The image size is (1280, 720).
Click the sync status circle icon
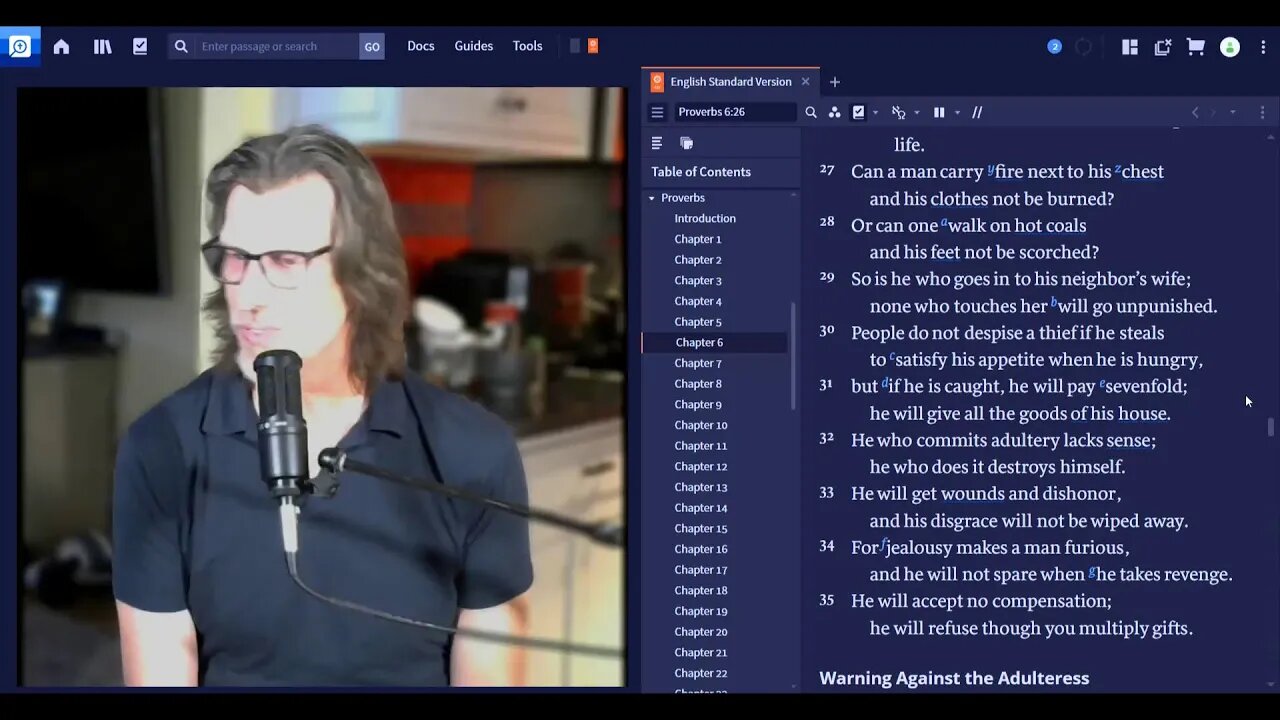click(x=1083, y=46)
